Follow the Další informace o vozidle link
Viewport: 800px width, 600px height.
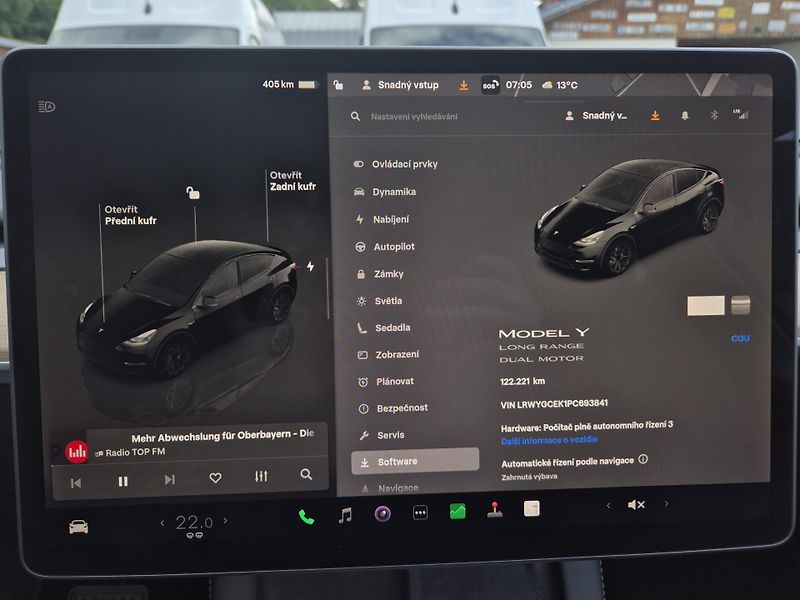[549, 440]
